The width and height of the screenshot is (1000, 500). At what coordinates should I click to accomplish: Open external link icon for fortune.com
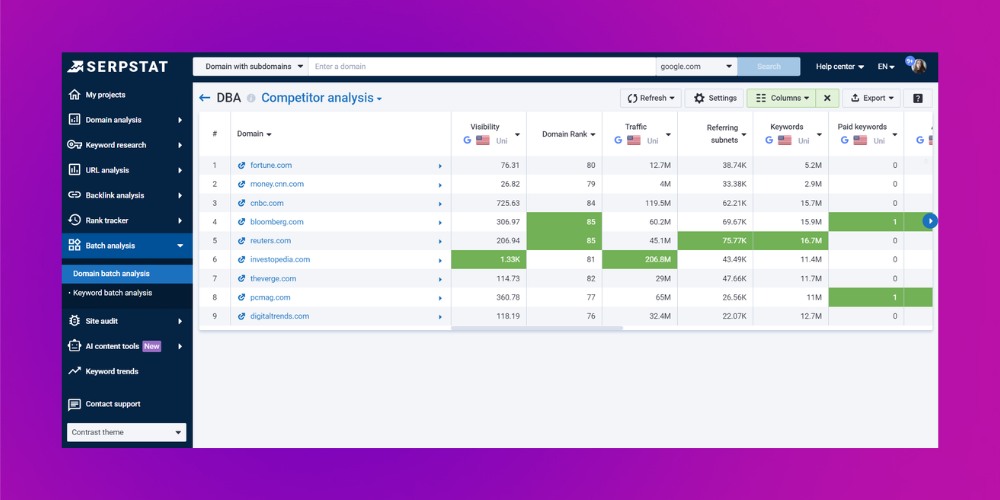click(x=241, y=165)
